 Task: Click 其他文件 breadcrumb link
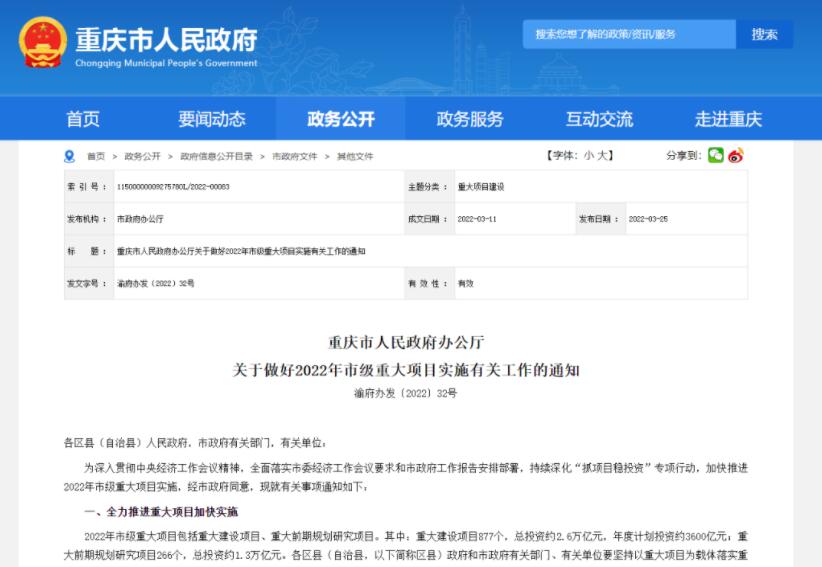click(x=355, y=157)
